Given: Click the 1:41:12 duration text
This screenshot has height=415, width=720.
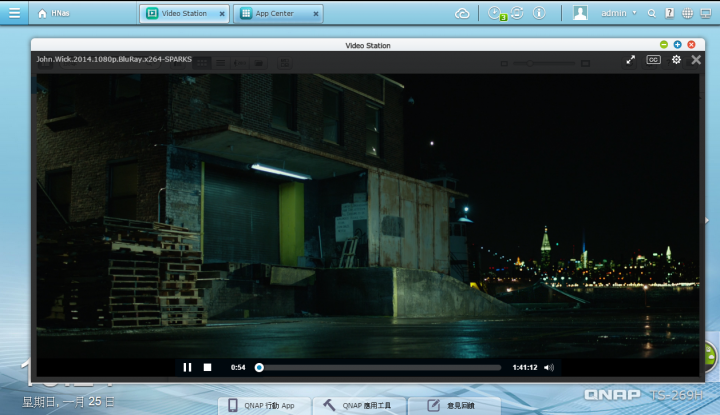Looking at the screenshot, I should pos(525,367).
